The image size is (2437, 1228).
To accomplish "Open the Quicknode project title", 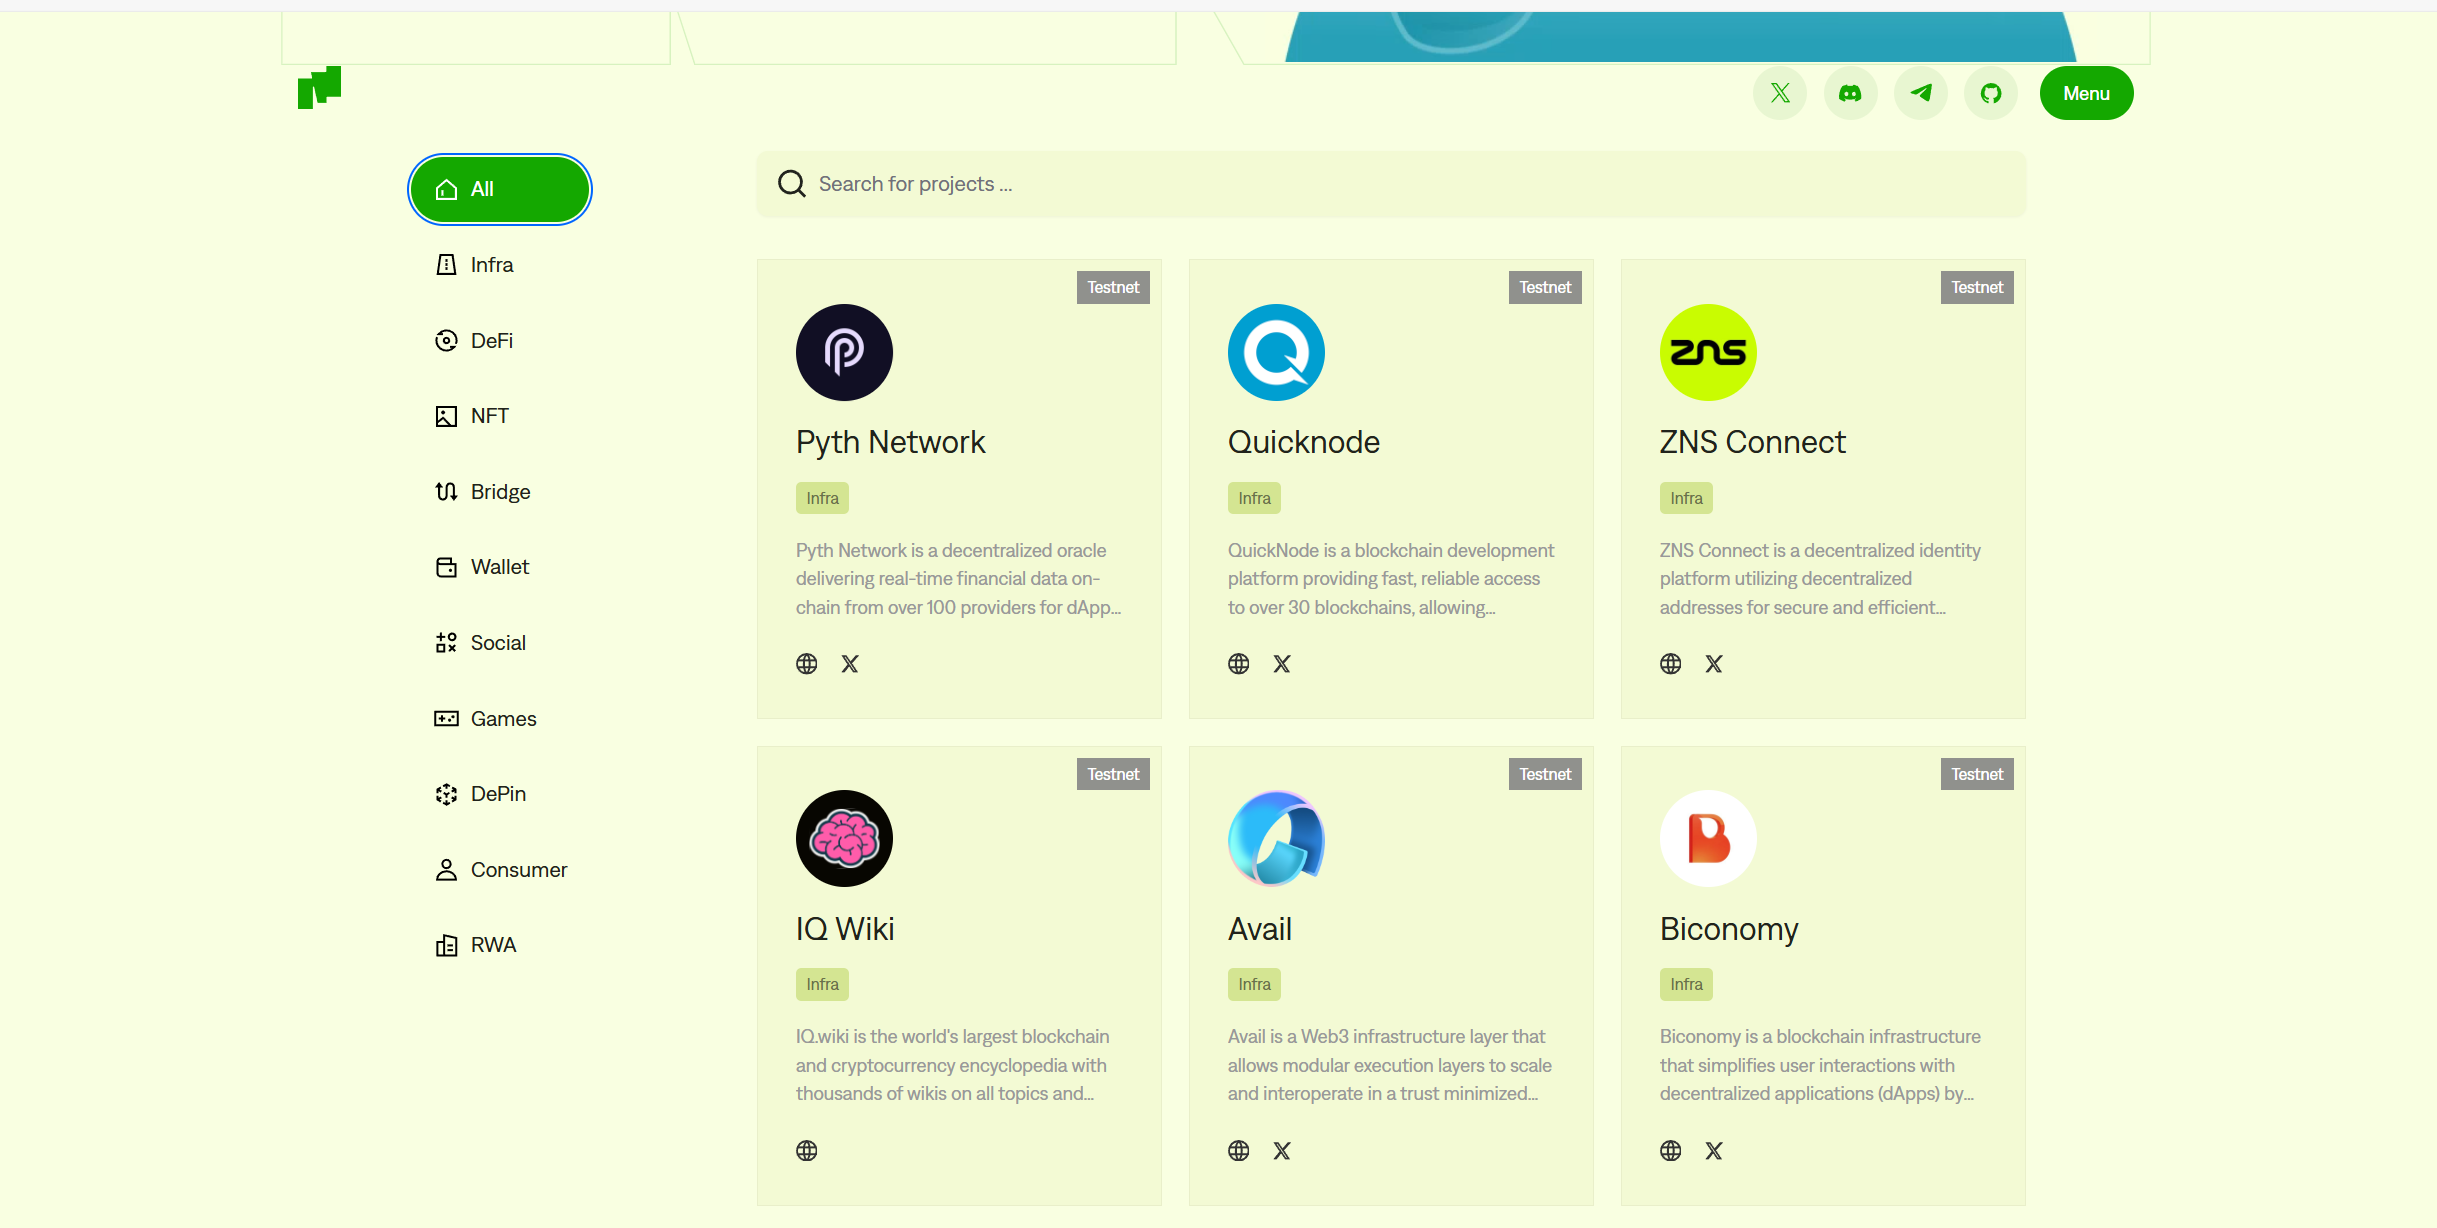I will (x=1304, y=442).
